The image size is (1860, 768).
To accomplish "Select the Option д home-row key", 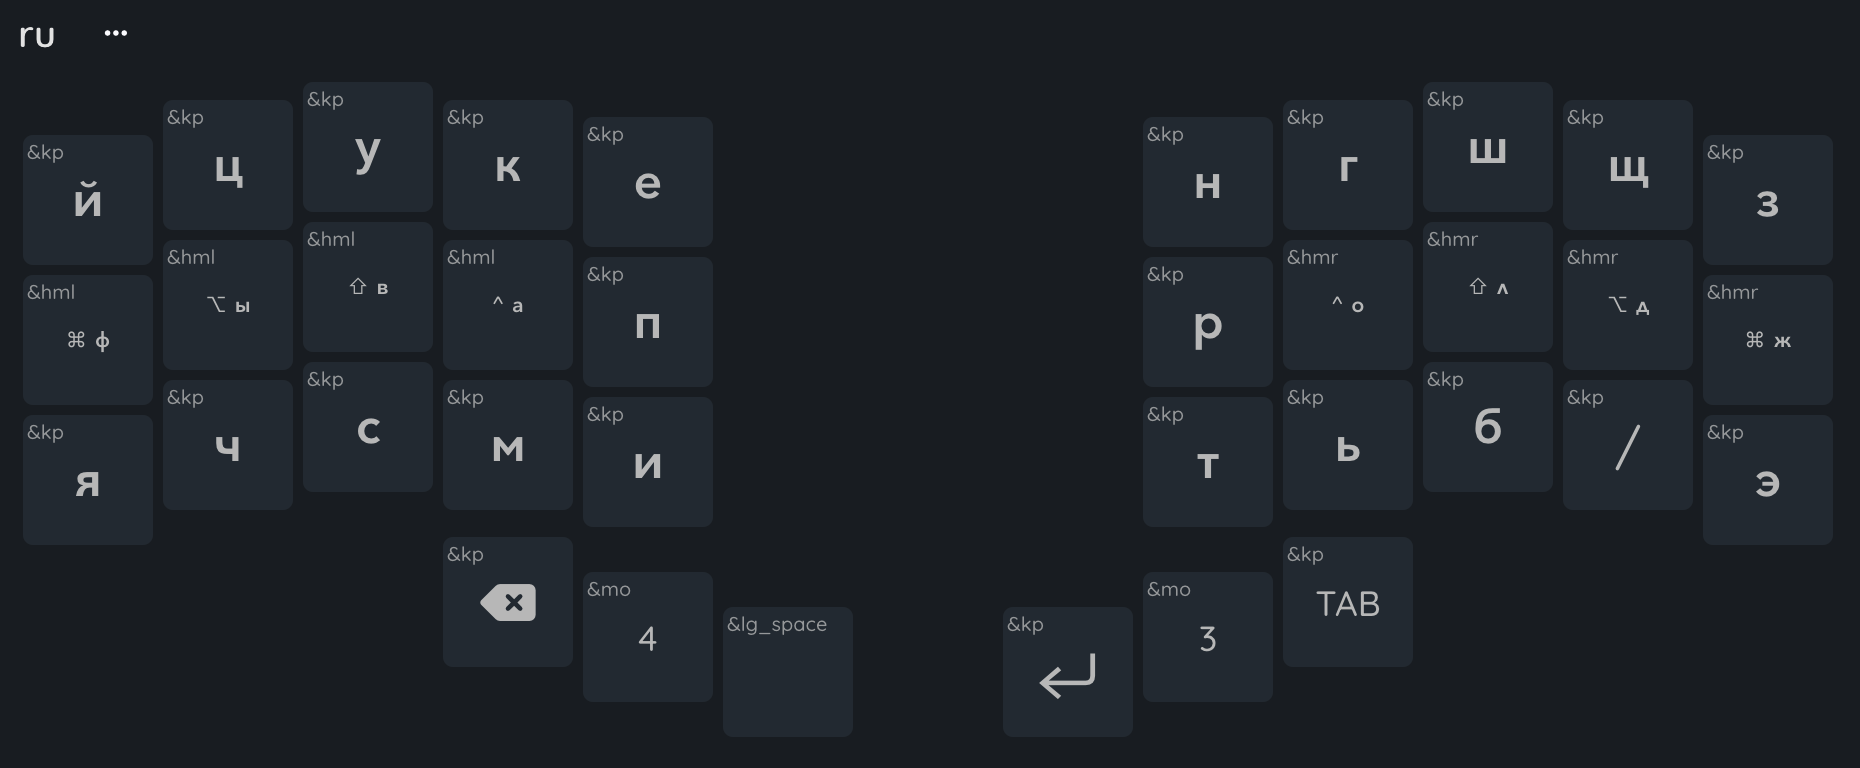I will [x=1628, y=305].
